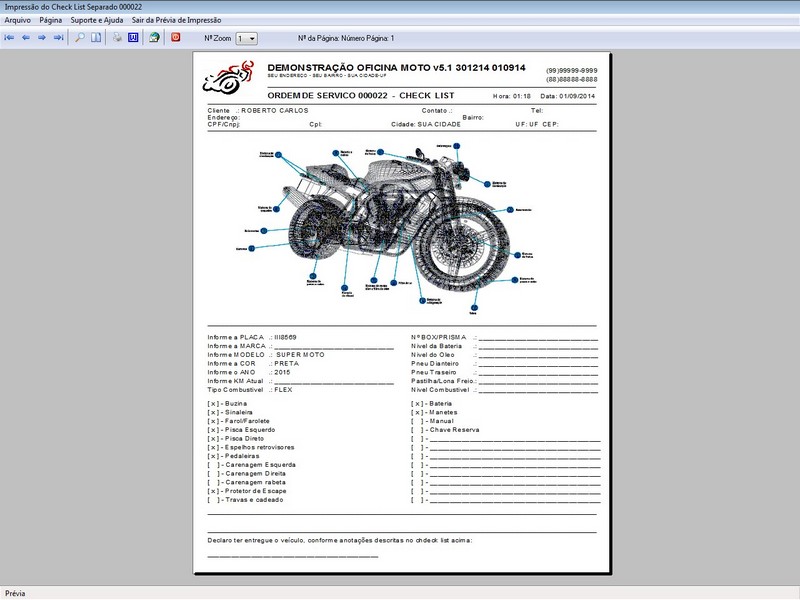Viewport: 800px width, 600px height.
Task: Jump to the last page of preview
Action: coord(59,38)
